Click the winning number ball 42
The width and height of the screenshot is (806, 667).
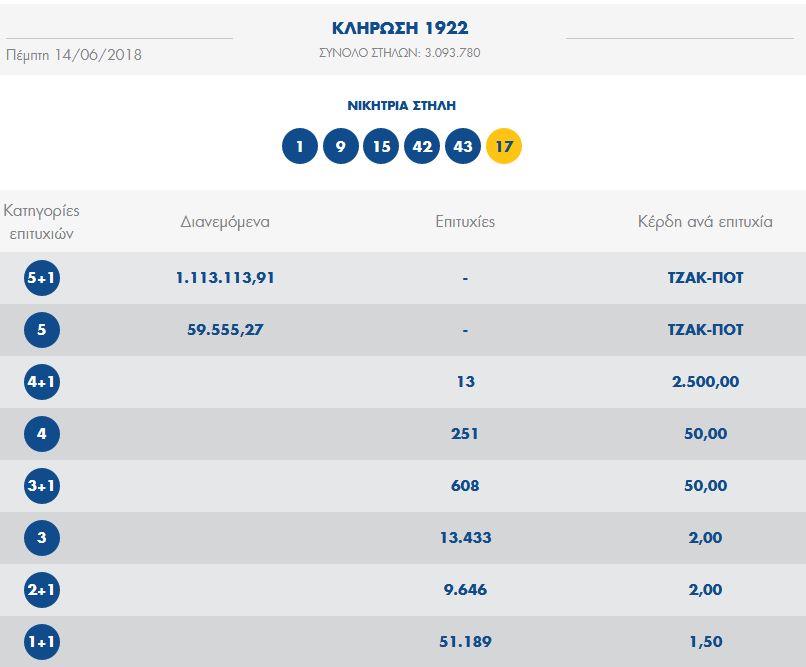[x=422, y=146]
